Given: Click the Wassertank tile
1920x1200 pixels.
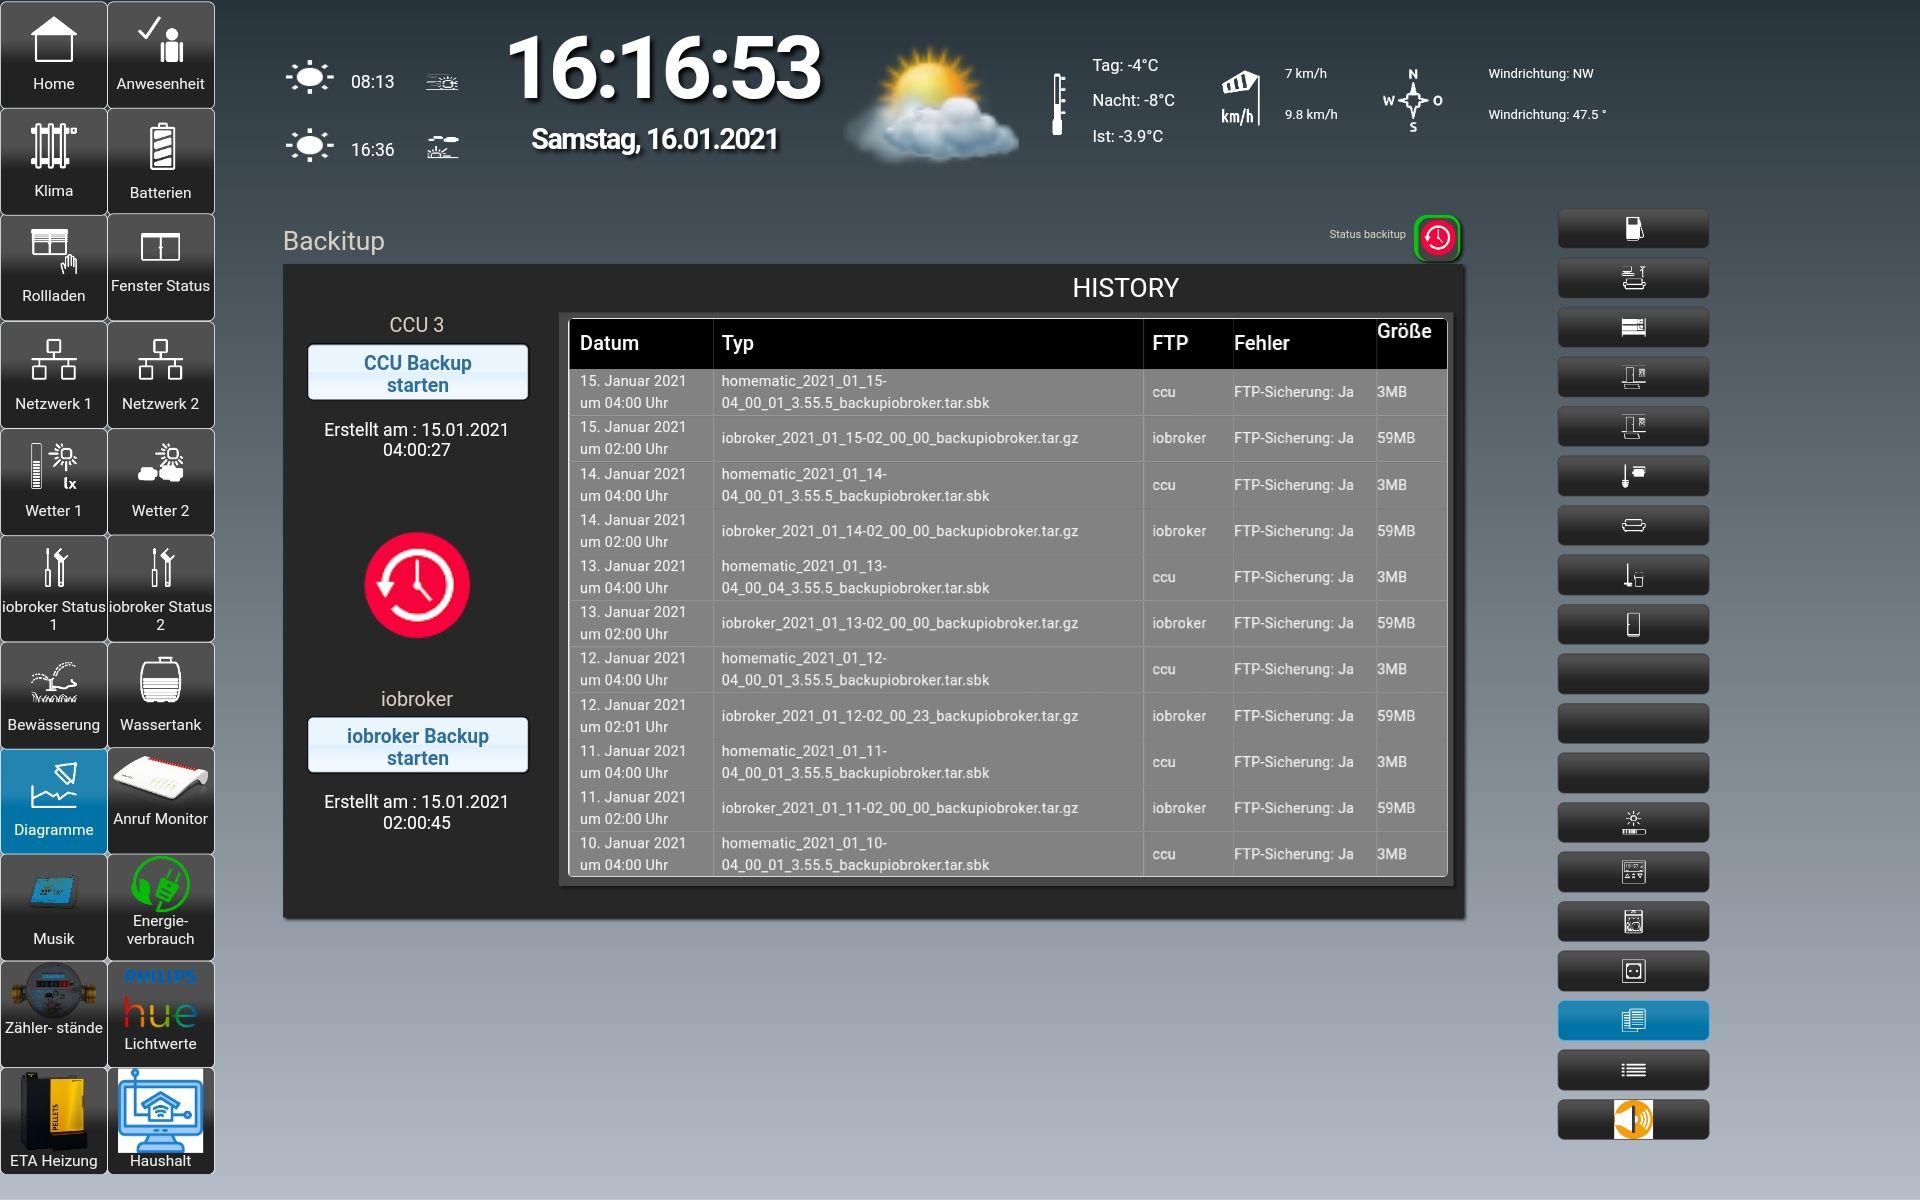Looking at the screenshot, I should coord(160,695).
